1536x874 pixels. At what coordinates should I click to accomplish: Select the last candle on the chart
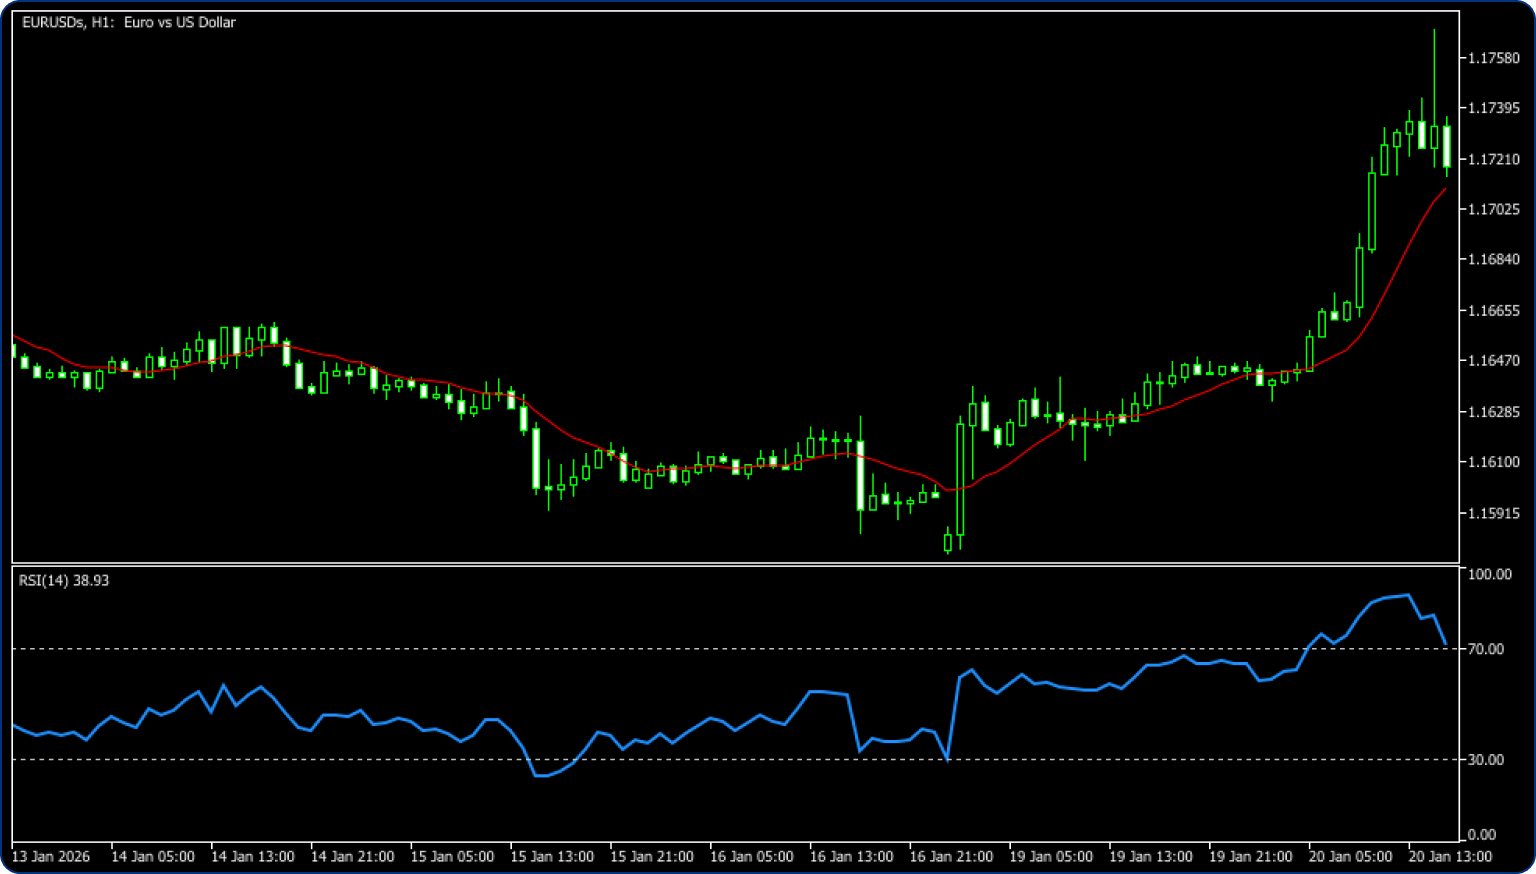pyautogui.click(x=1446, y=146)
